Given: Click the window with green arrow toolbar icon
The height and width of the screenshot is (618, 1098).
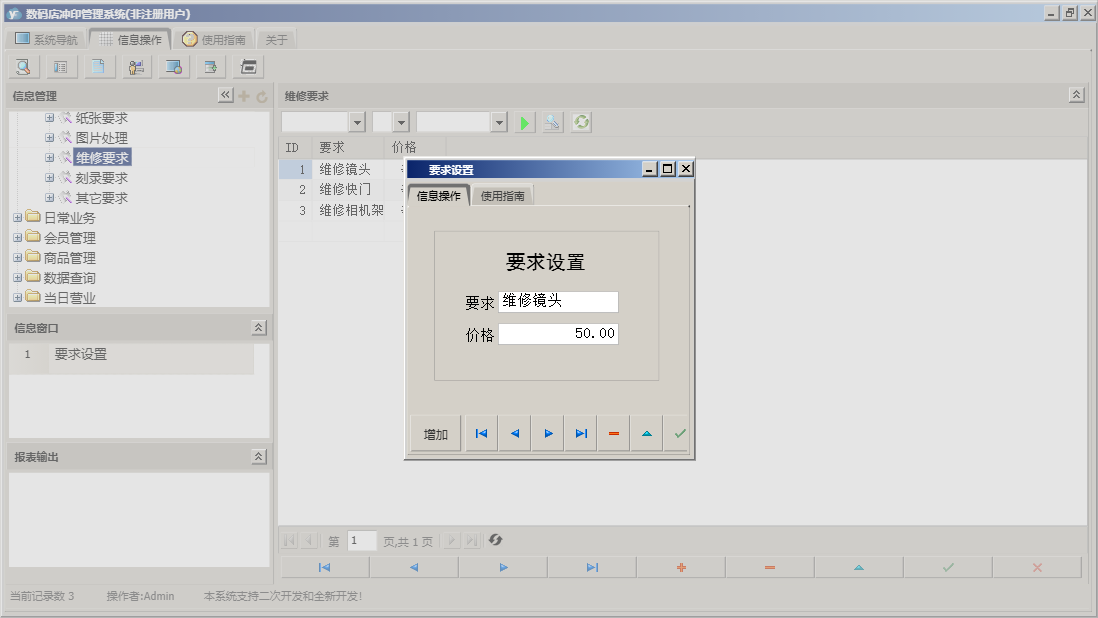Looking at the screenshot, I should point(211,67).
